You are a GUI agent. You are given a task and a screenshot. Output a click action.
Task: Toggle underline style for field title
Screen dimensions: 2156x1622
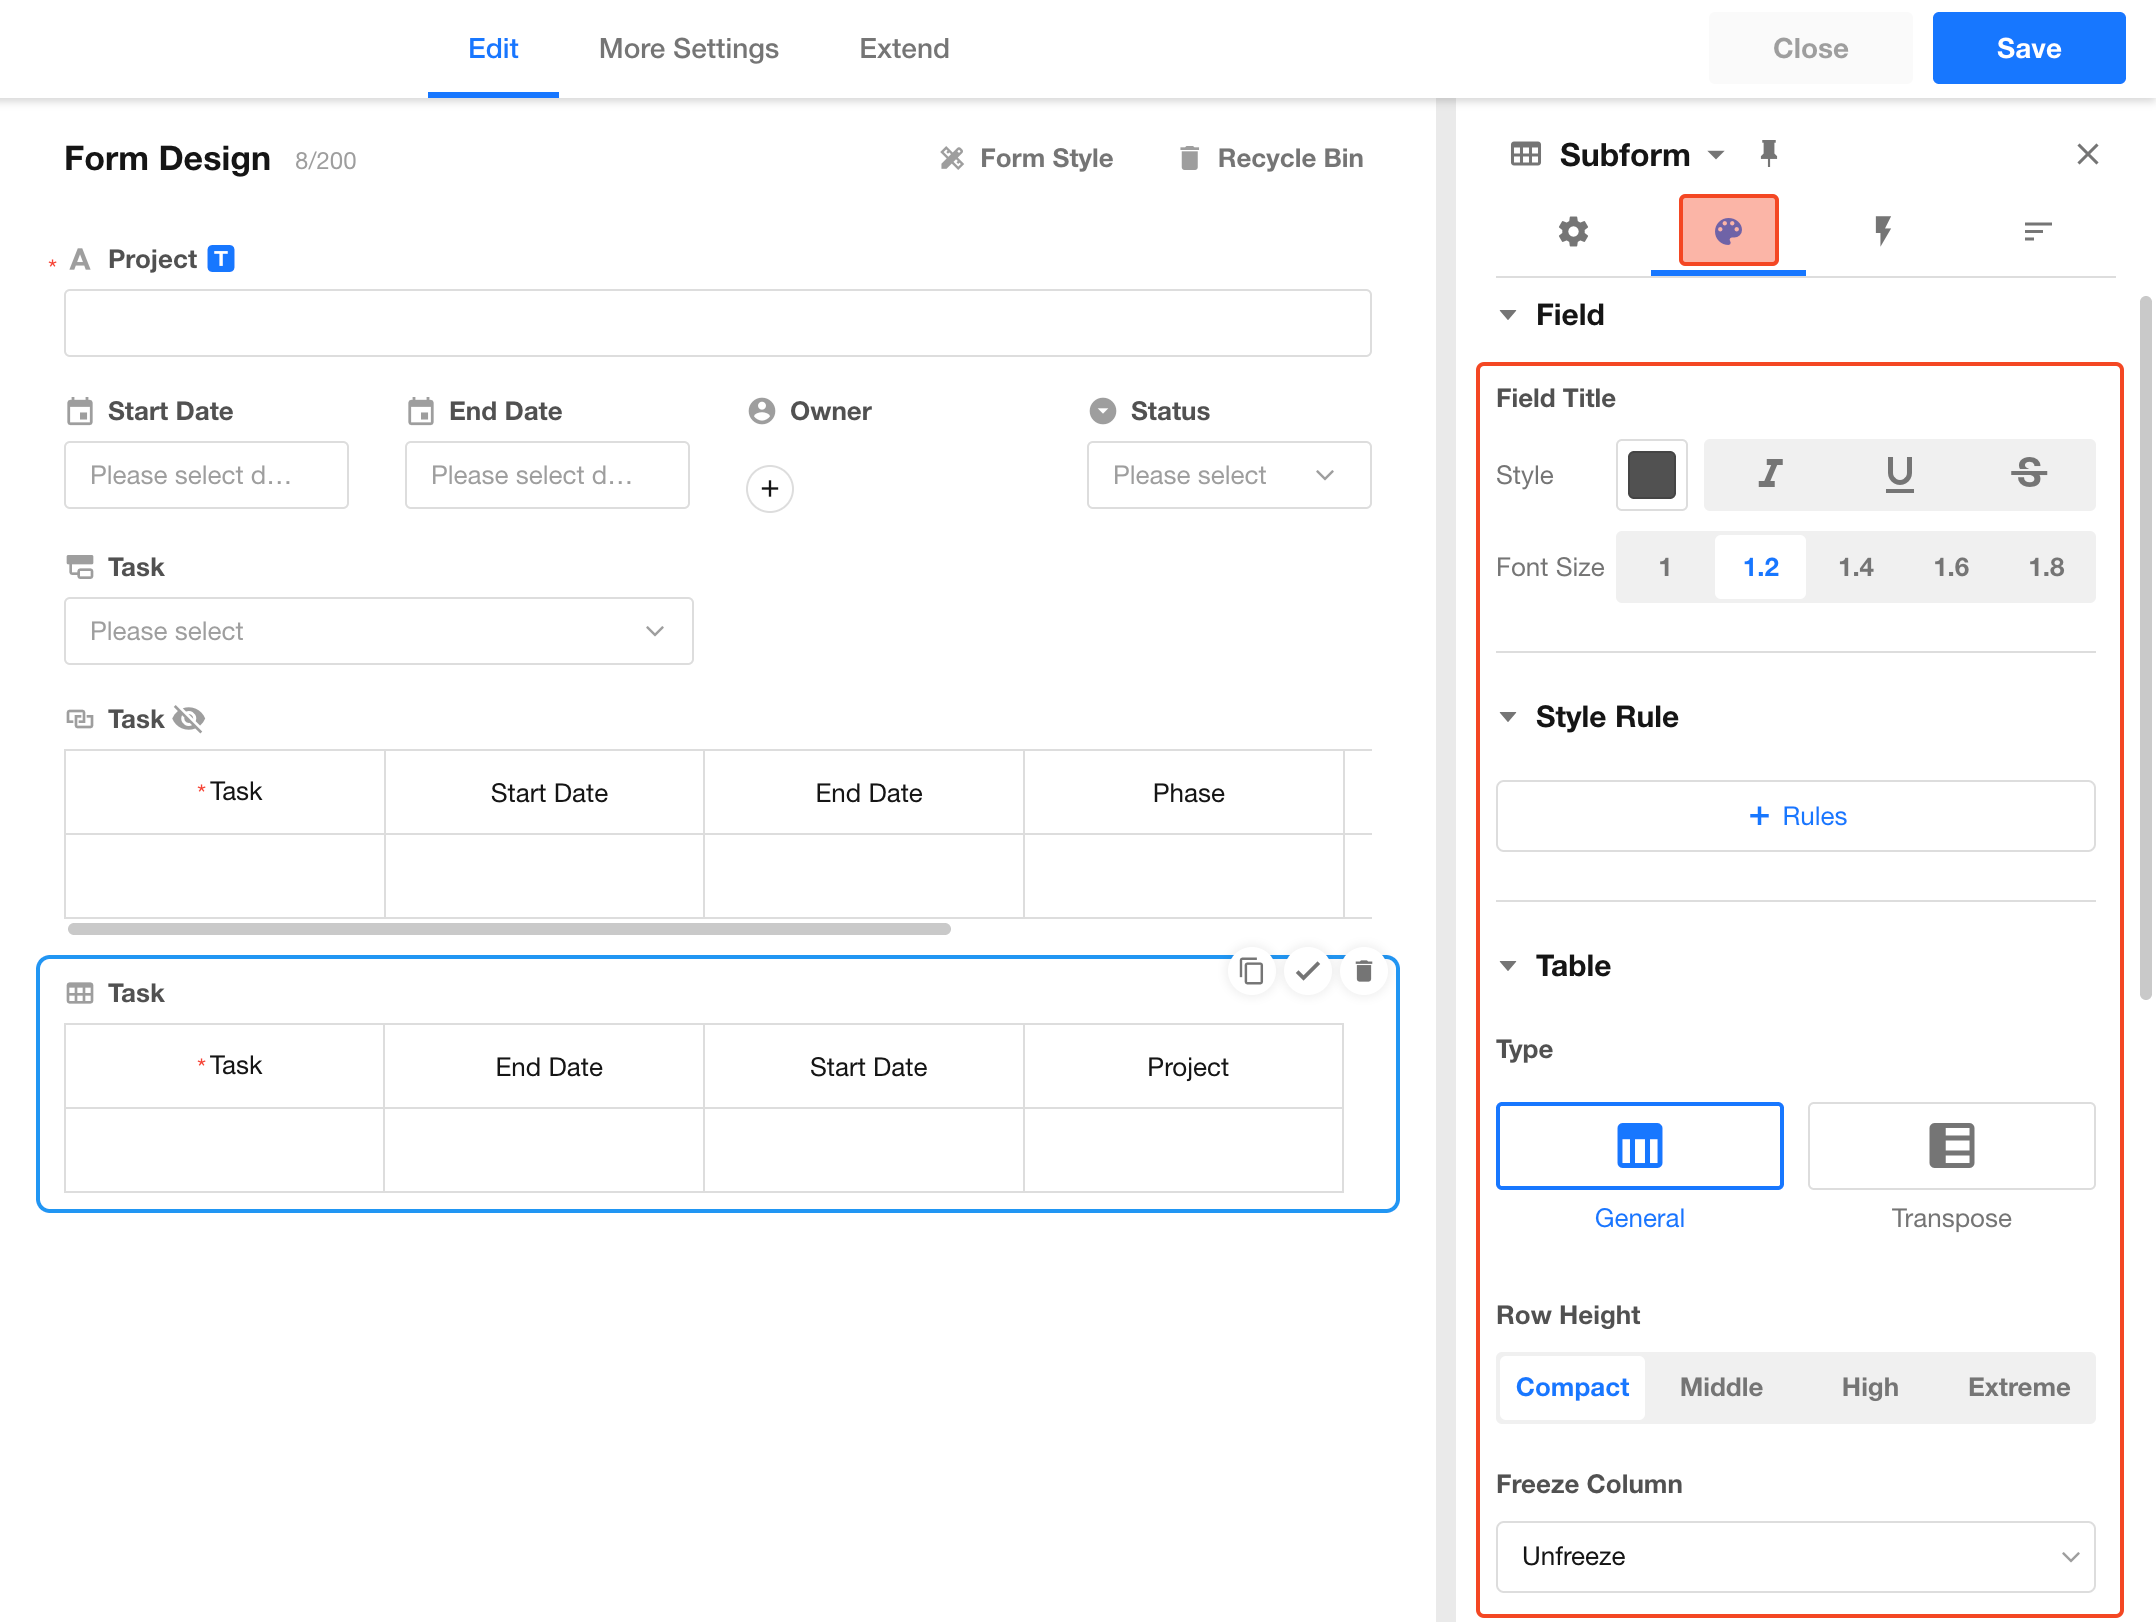(x=1899, y=474)
